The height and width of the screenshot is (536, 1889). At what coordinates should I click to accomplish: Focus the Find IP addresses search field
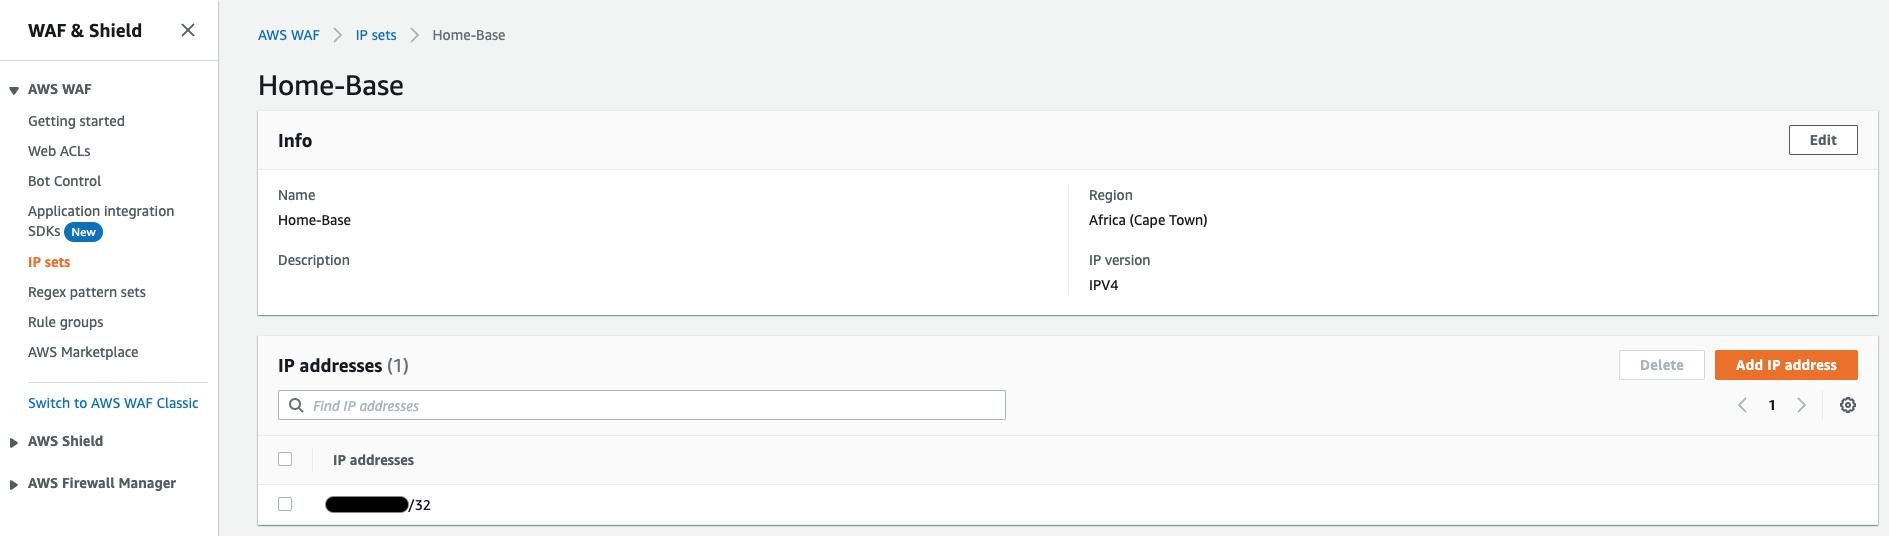(x=642, y=405)
